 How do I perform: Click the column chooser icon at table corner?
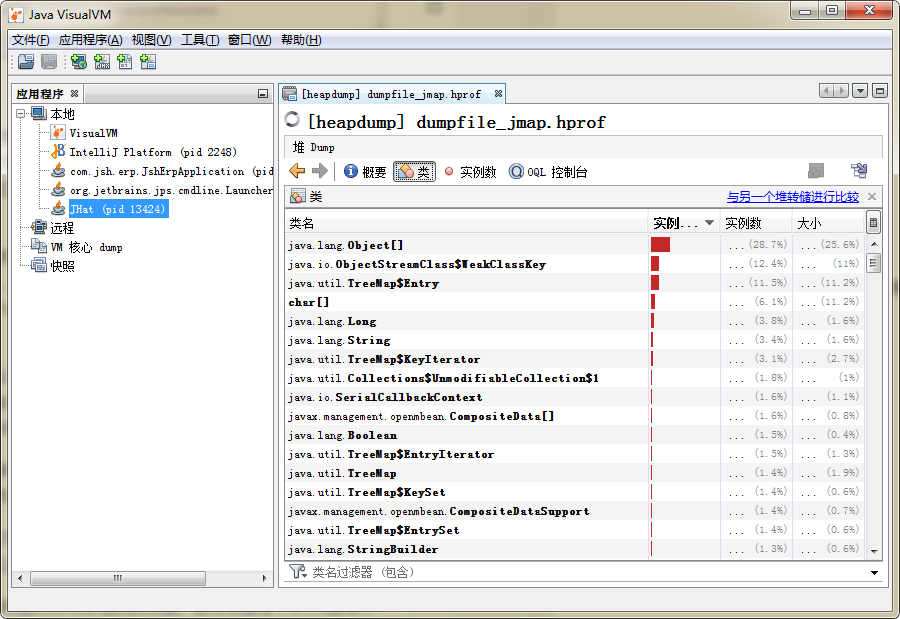tap(873, 223)
